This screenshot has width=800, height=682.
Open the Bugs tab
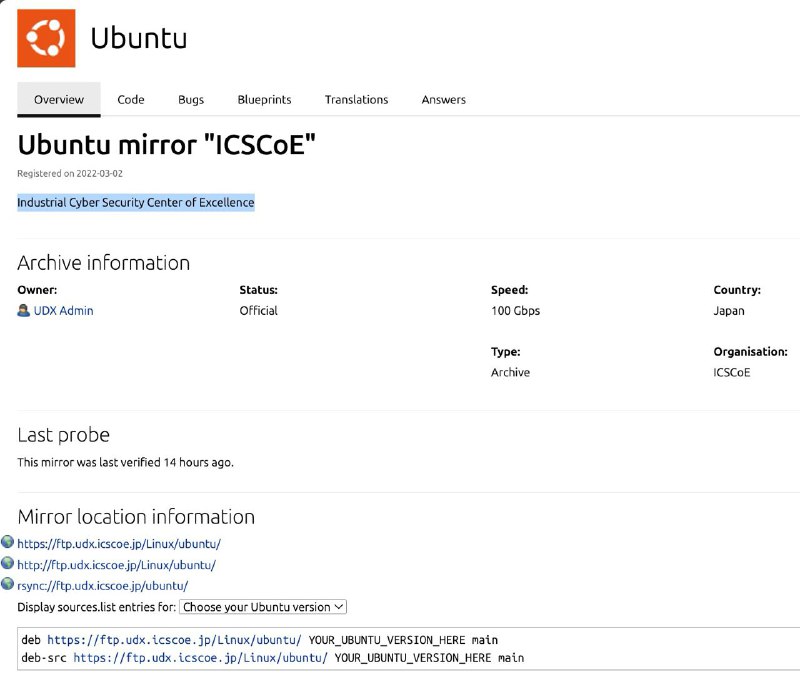coord(191,99)
